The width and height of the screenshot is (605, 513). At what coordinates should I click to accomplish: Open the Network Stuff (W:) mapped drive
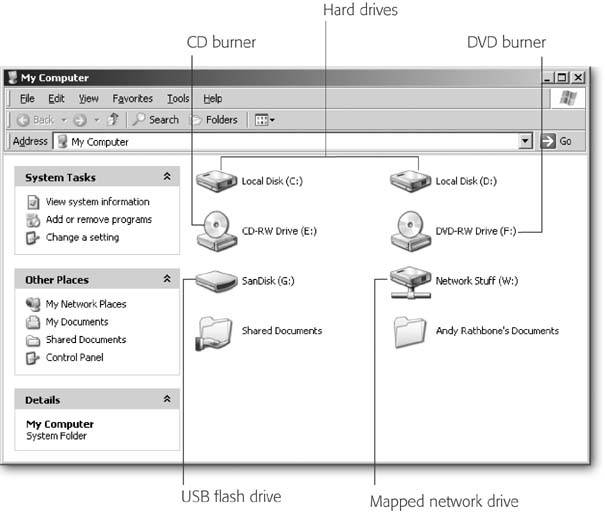coord(411,281)
